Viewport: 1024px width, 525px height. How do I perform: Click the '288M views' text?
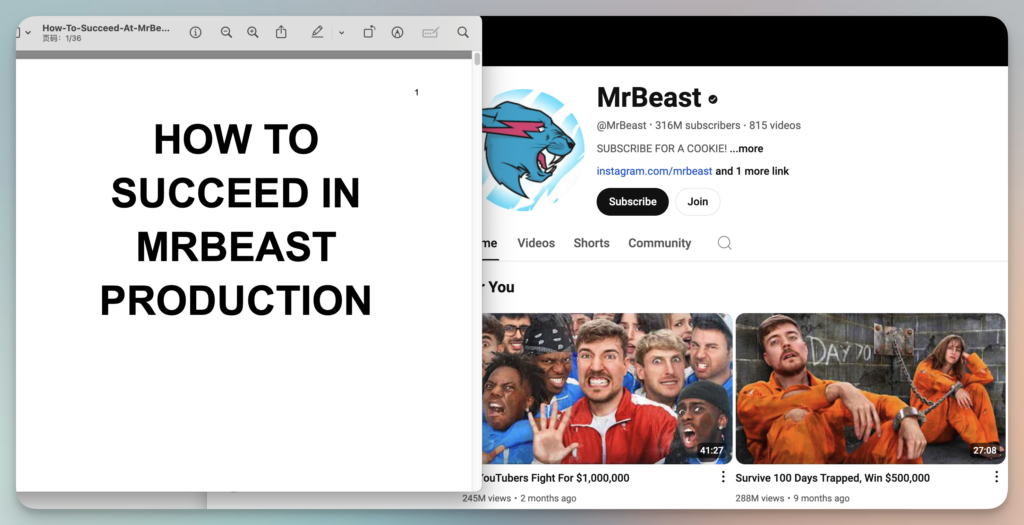click(760, 498)
